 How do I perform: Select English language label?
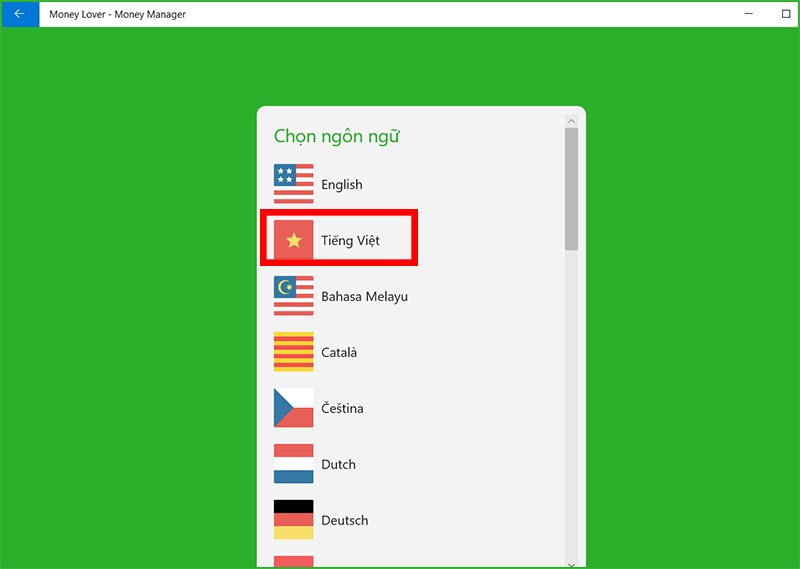[342, 184]
